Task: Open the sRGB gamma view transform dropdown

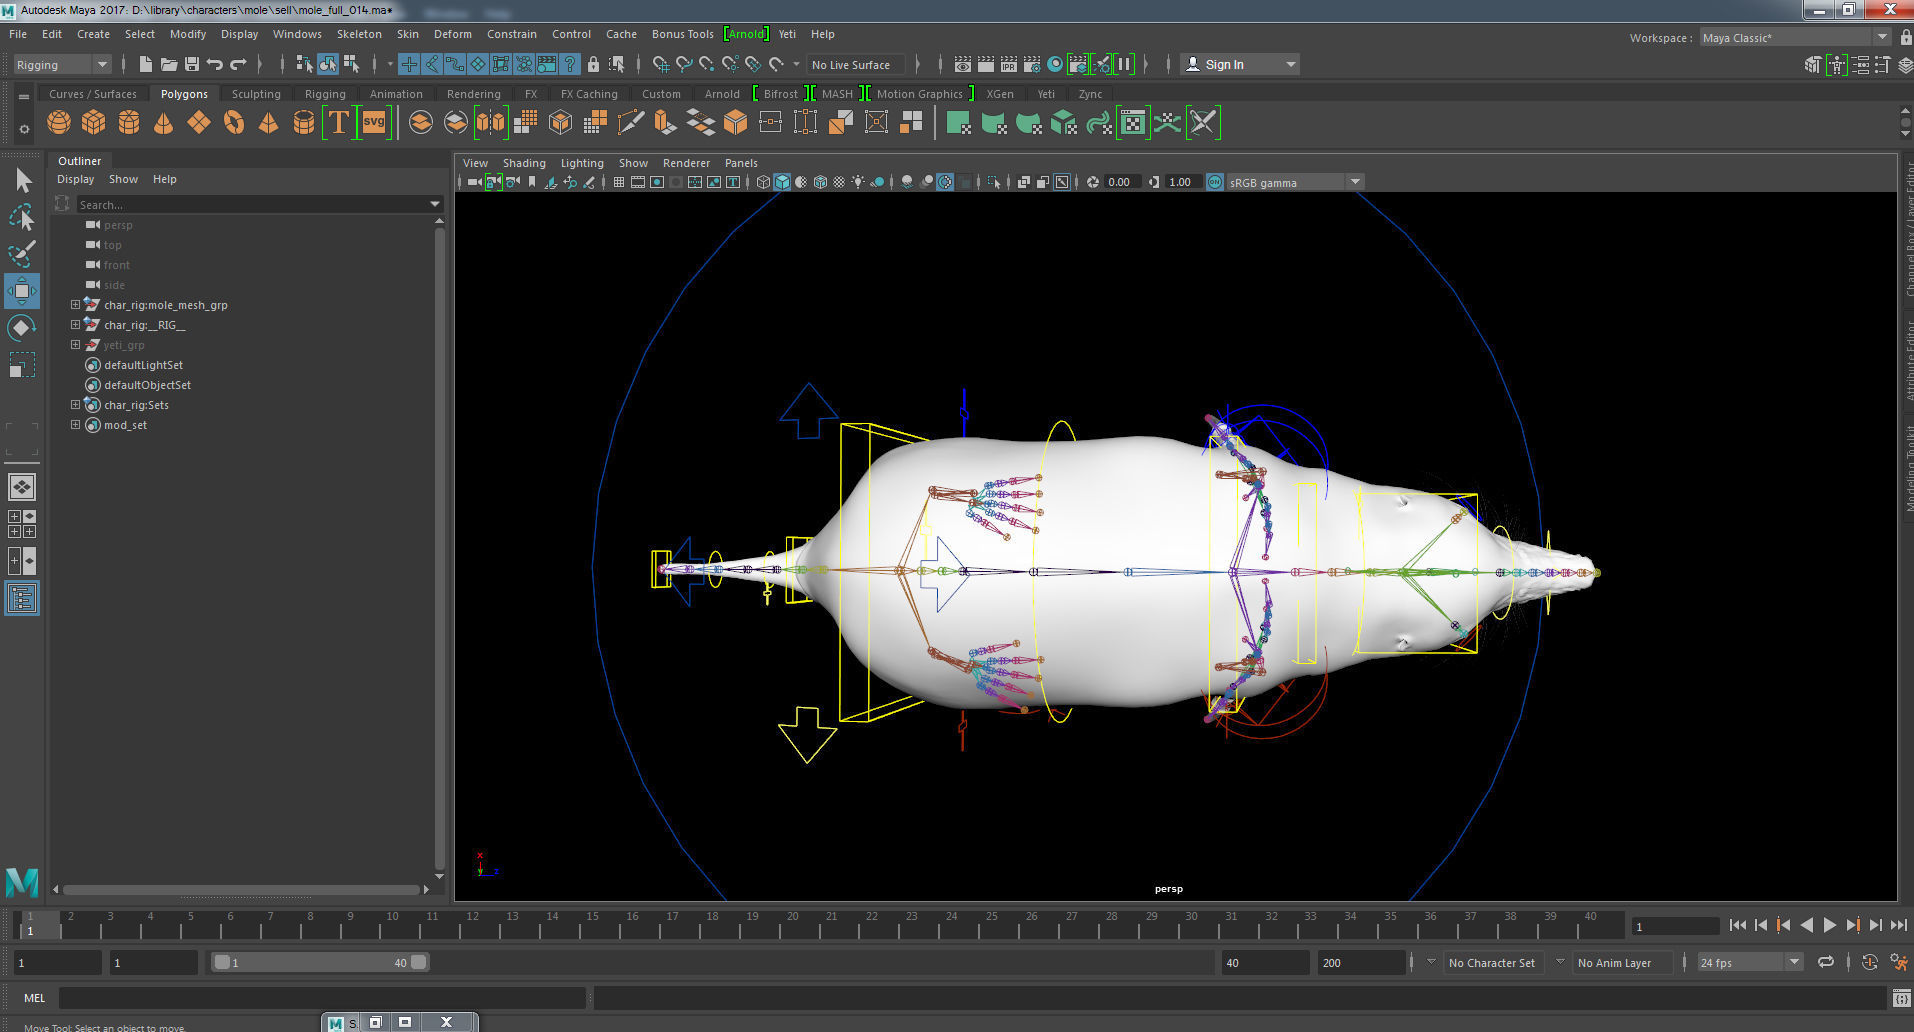Action: pos(1295,182)
